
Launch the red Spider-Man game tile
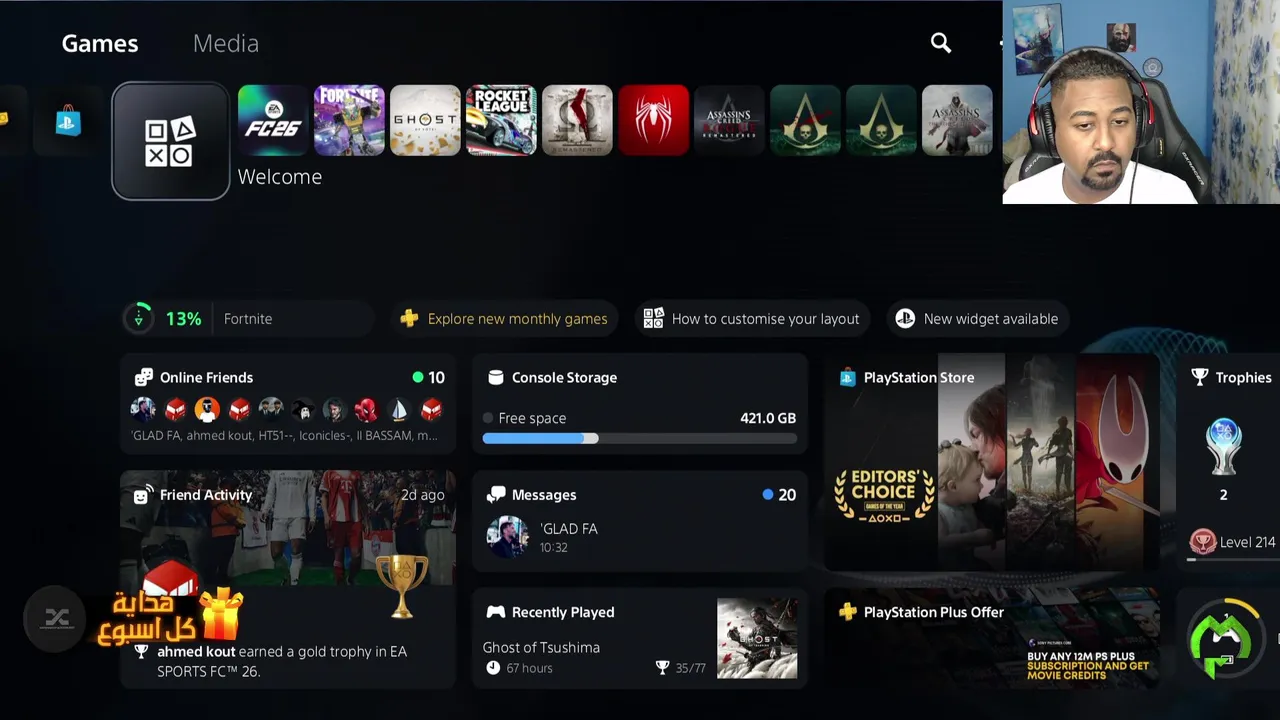[653, 120]
